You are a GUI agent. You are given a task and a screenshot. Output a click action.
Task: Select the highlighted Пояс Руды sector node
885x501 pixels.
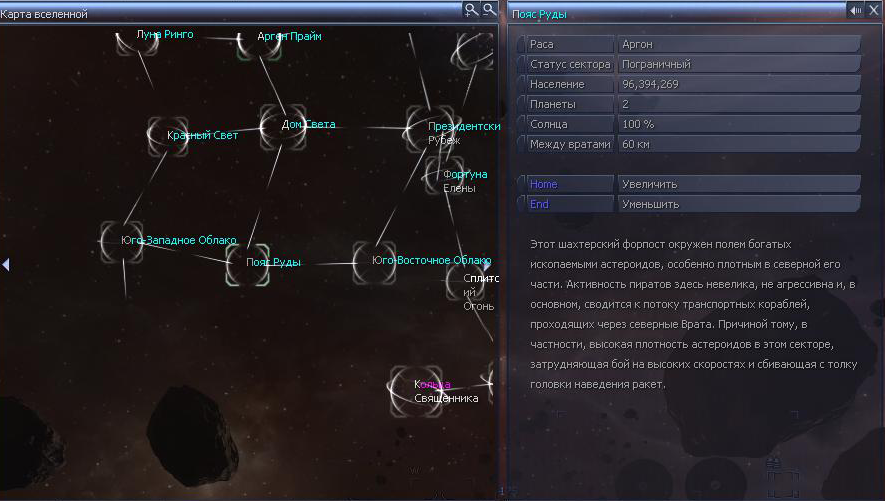click(247, 265)
